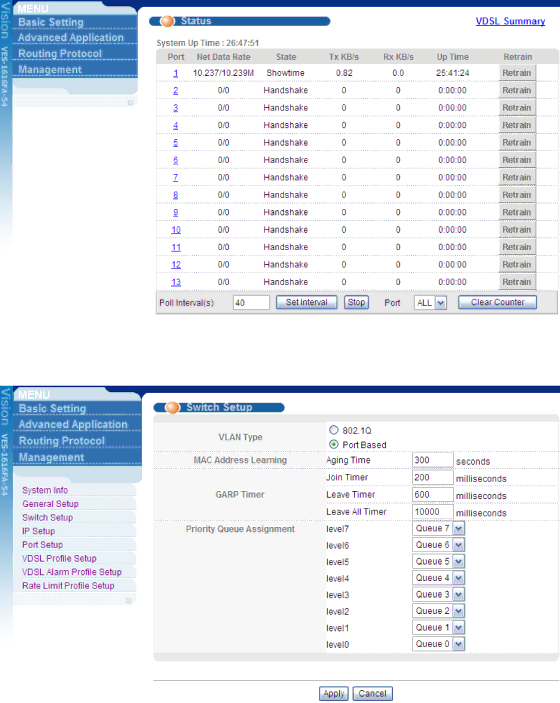The height and width of the screenshot is (703, 560).
Task: Open Advanced Application in the top menu
Action: (71, 38)
